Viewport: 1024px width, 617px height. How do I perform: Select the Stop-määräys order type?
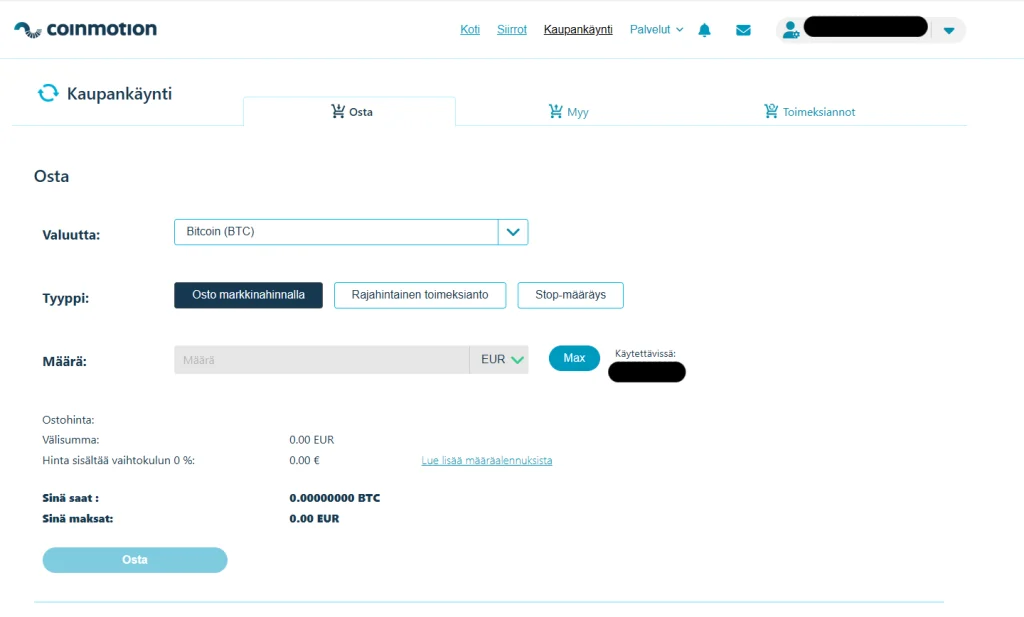pyautogui.click(x=570, y=295)
